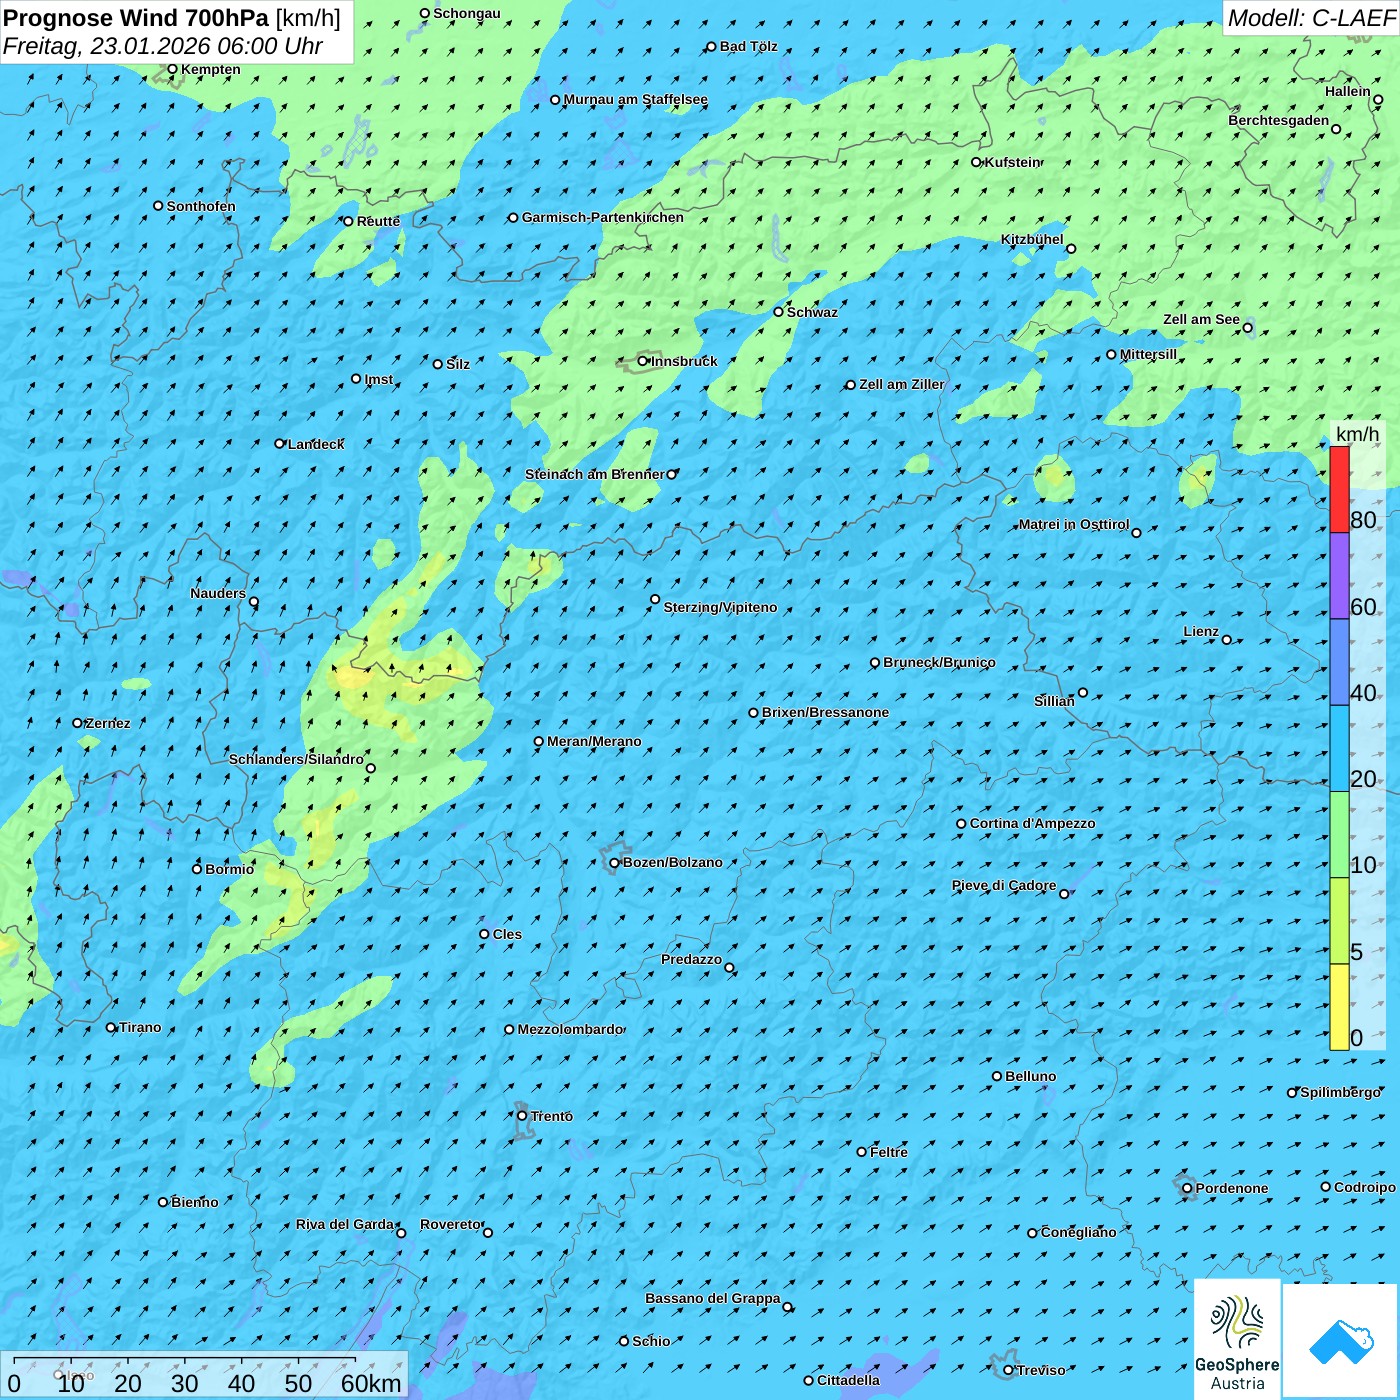Click the Bozen/Bolzano city marker

(x=615, y=863)
